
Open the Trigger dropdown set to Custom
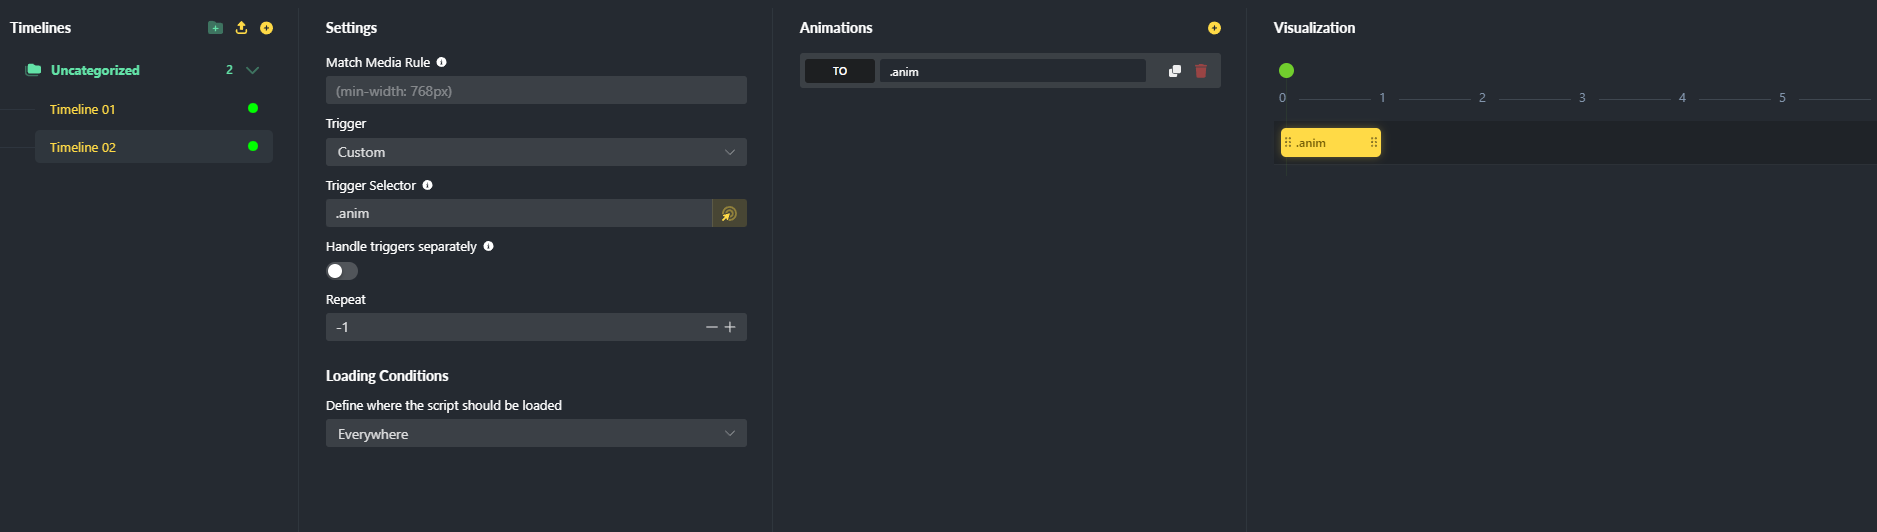pos(536,152)
